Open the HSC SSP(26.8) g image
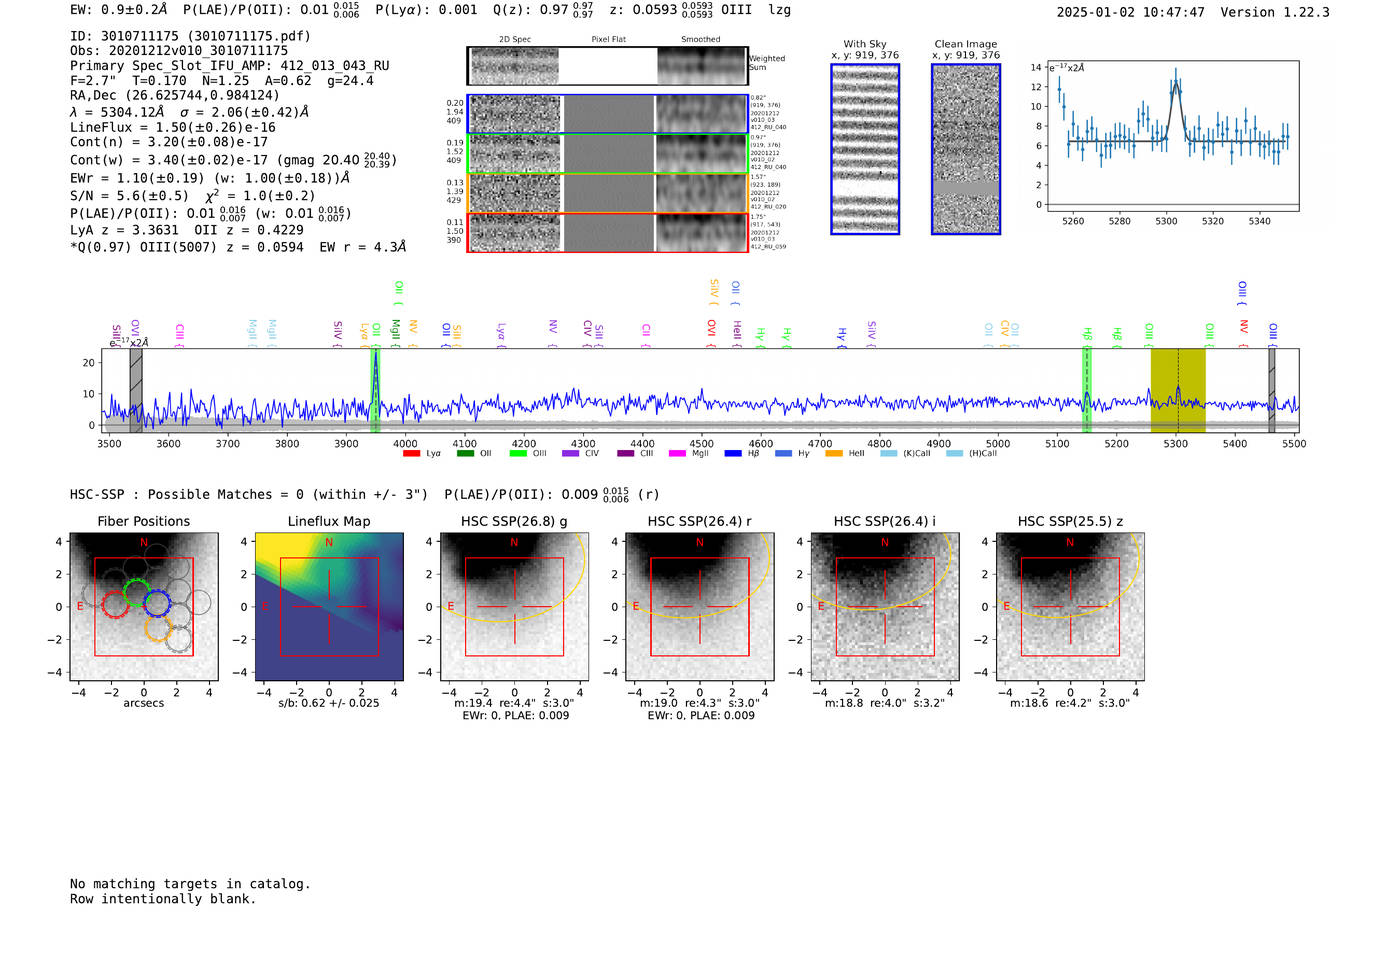 [514, 607]
